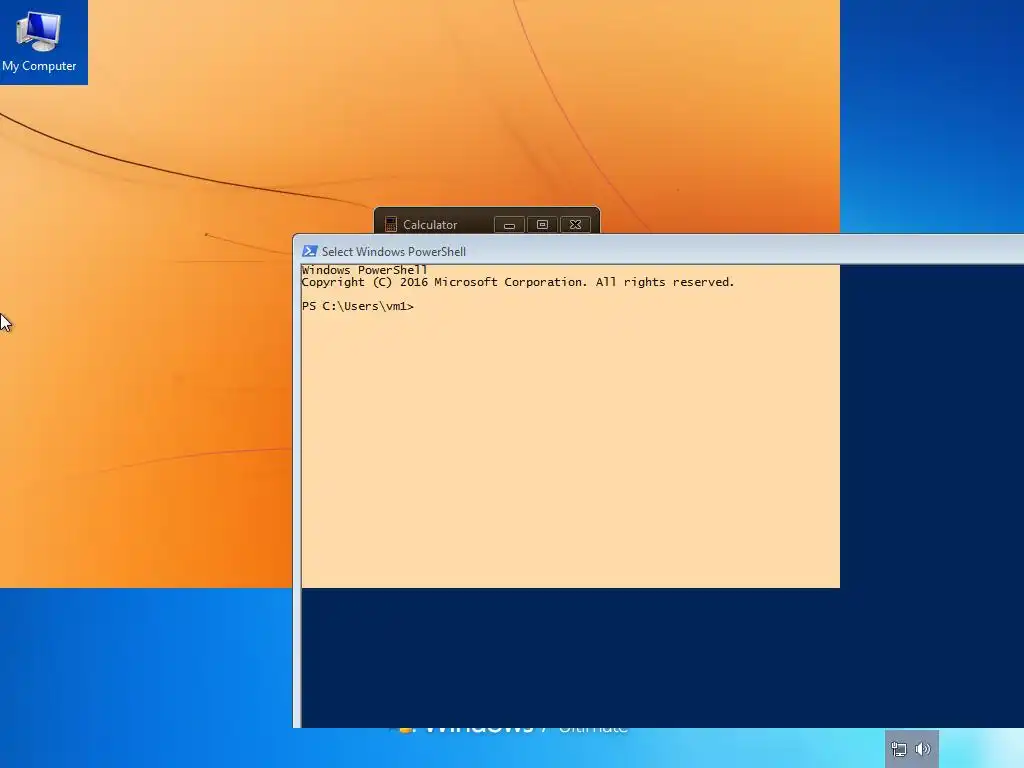This screenshot has height=768, width=1024.
Task: Open the network icon in the system tray
Action: 899,749
